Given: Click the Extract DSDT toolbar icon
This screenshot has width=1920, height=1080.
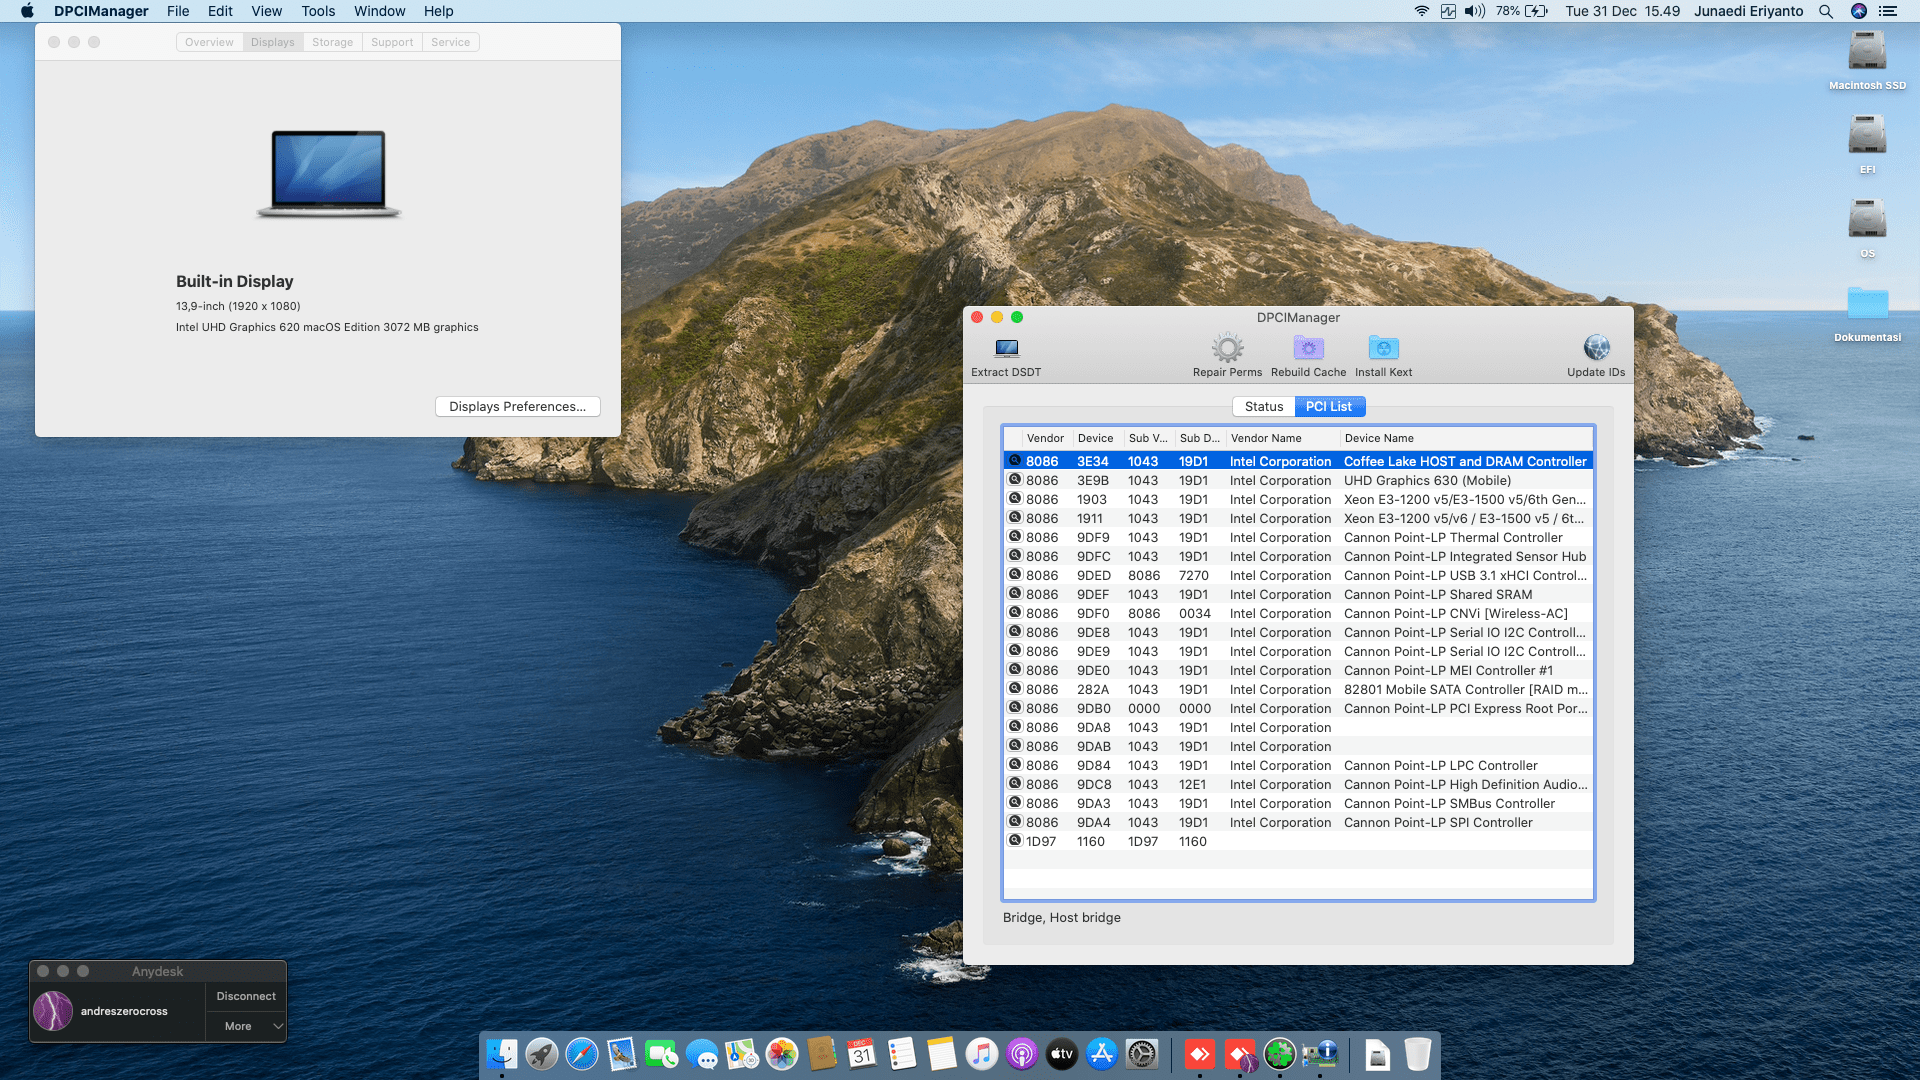Looking at the screenshot, I should pos(1006,348).
